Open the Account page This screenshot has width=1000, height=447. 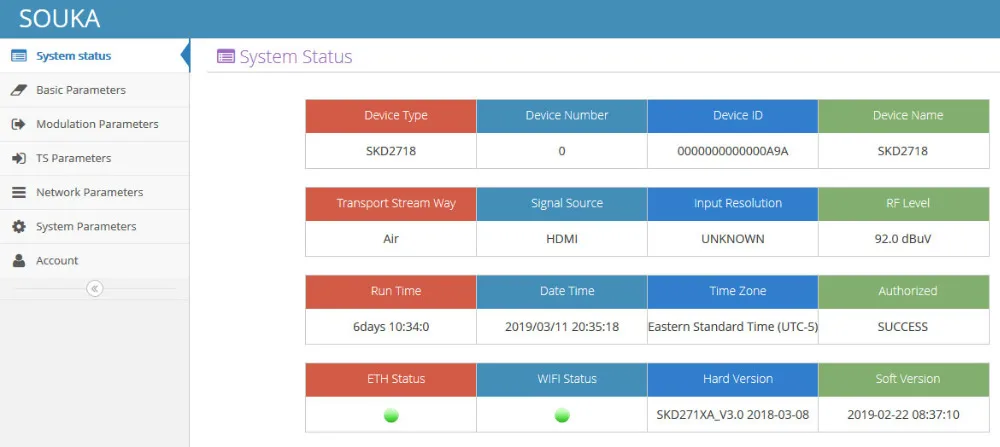pyautogui.click(x=94, y=260)
